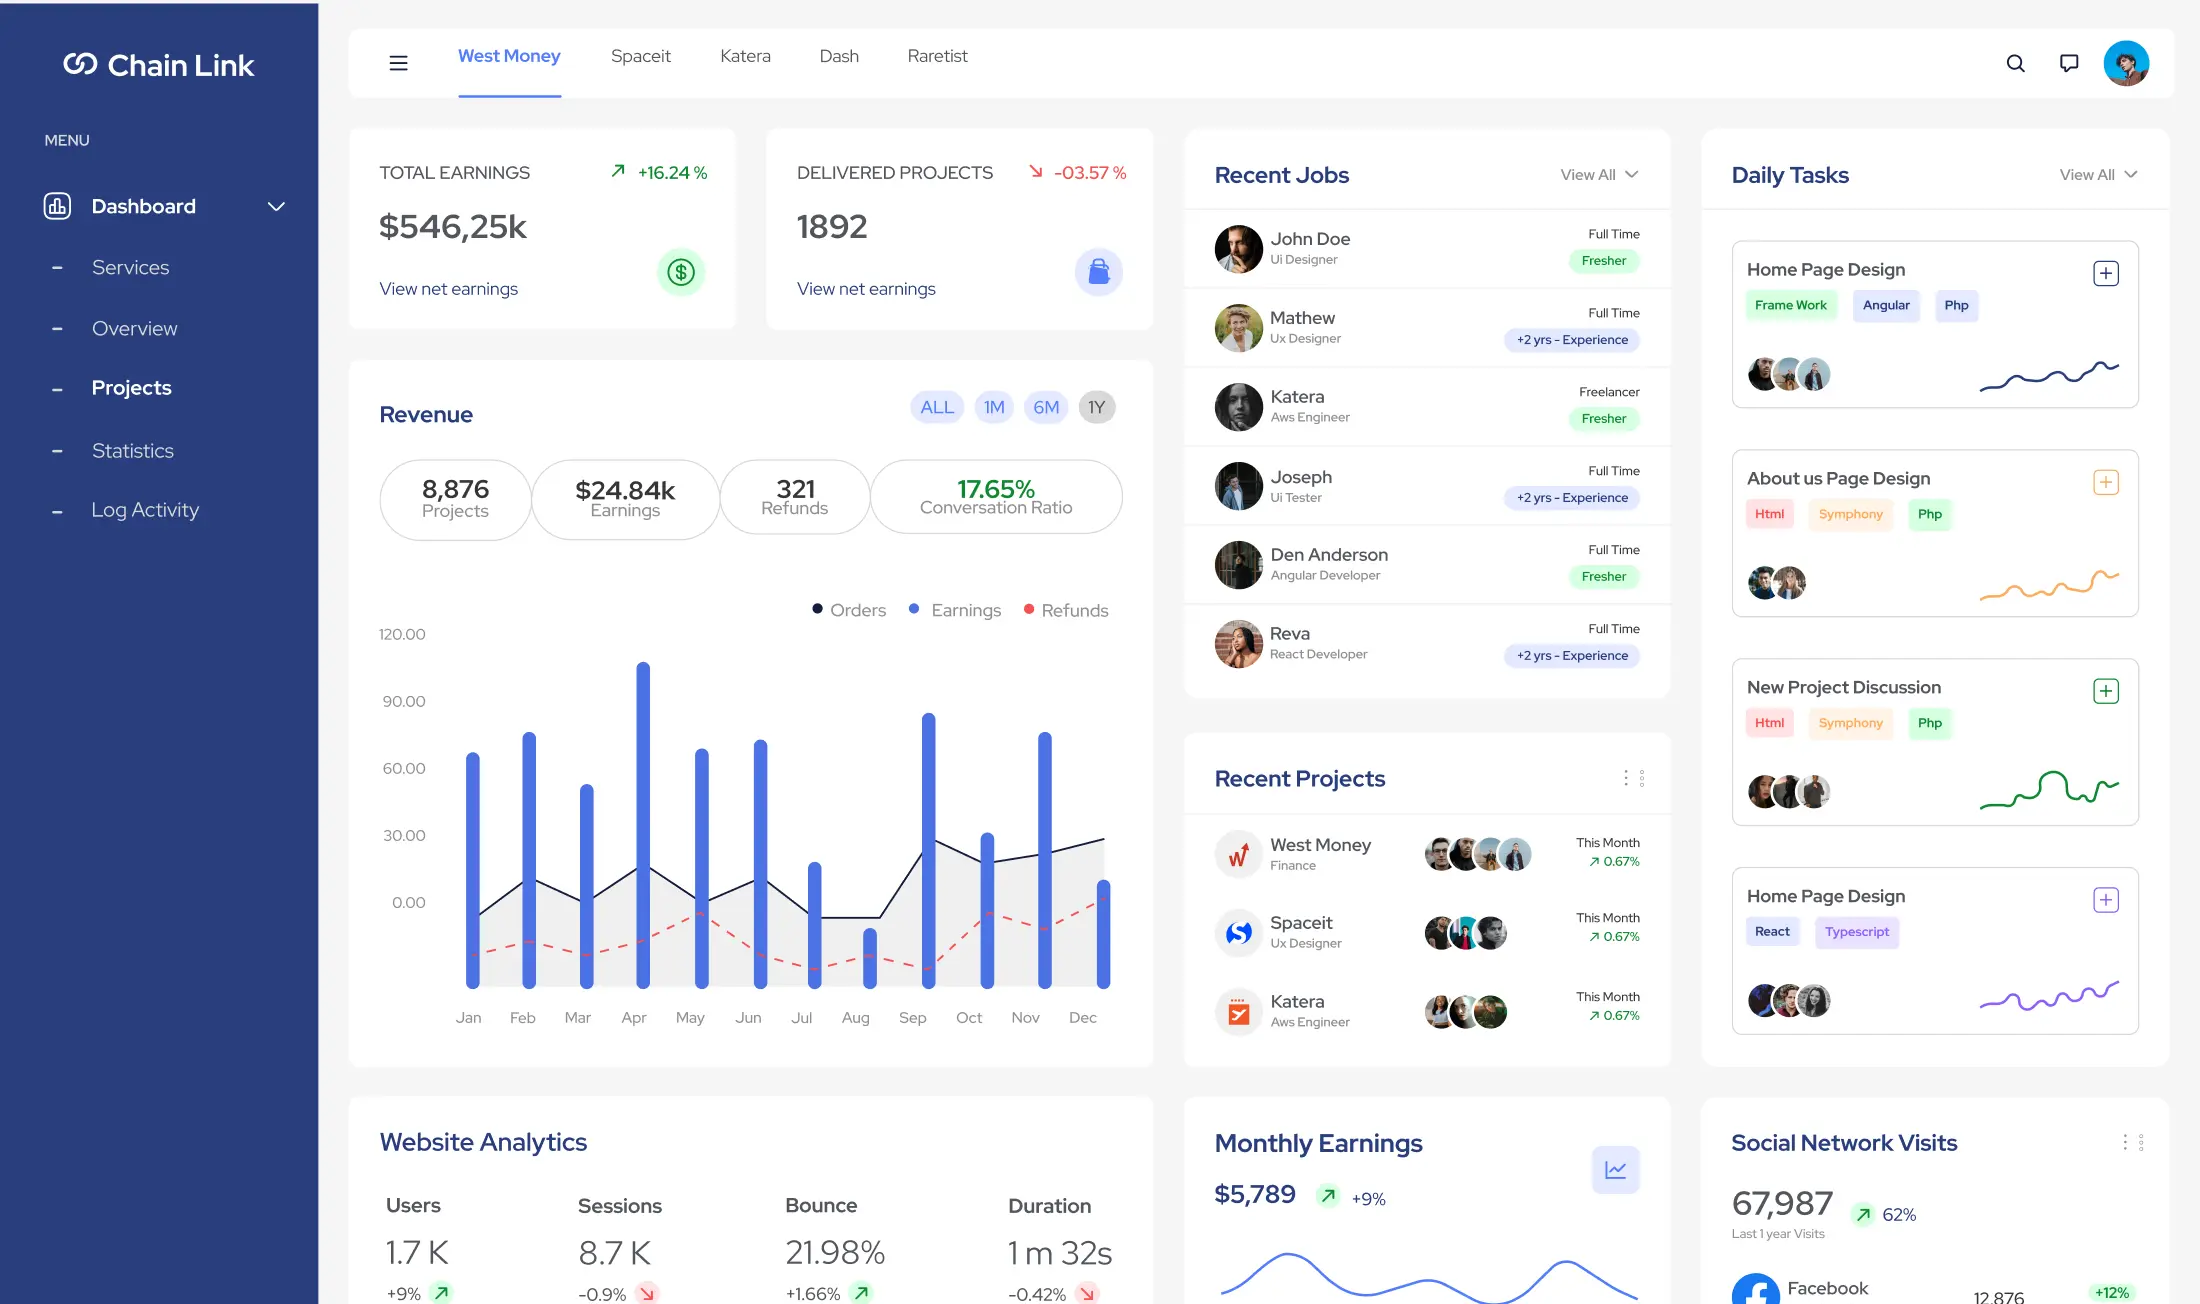Screen dimensions: 2200x1304
Task: Click the green dollar earnings icon
Action: pos(681,272)
